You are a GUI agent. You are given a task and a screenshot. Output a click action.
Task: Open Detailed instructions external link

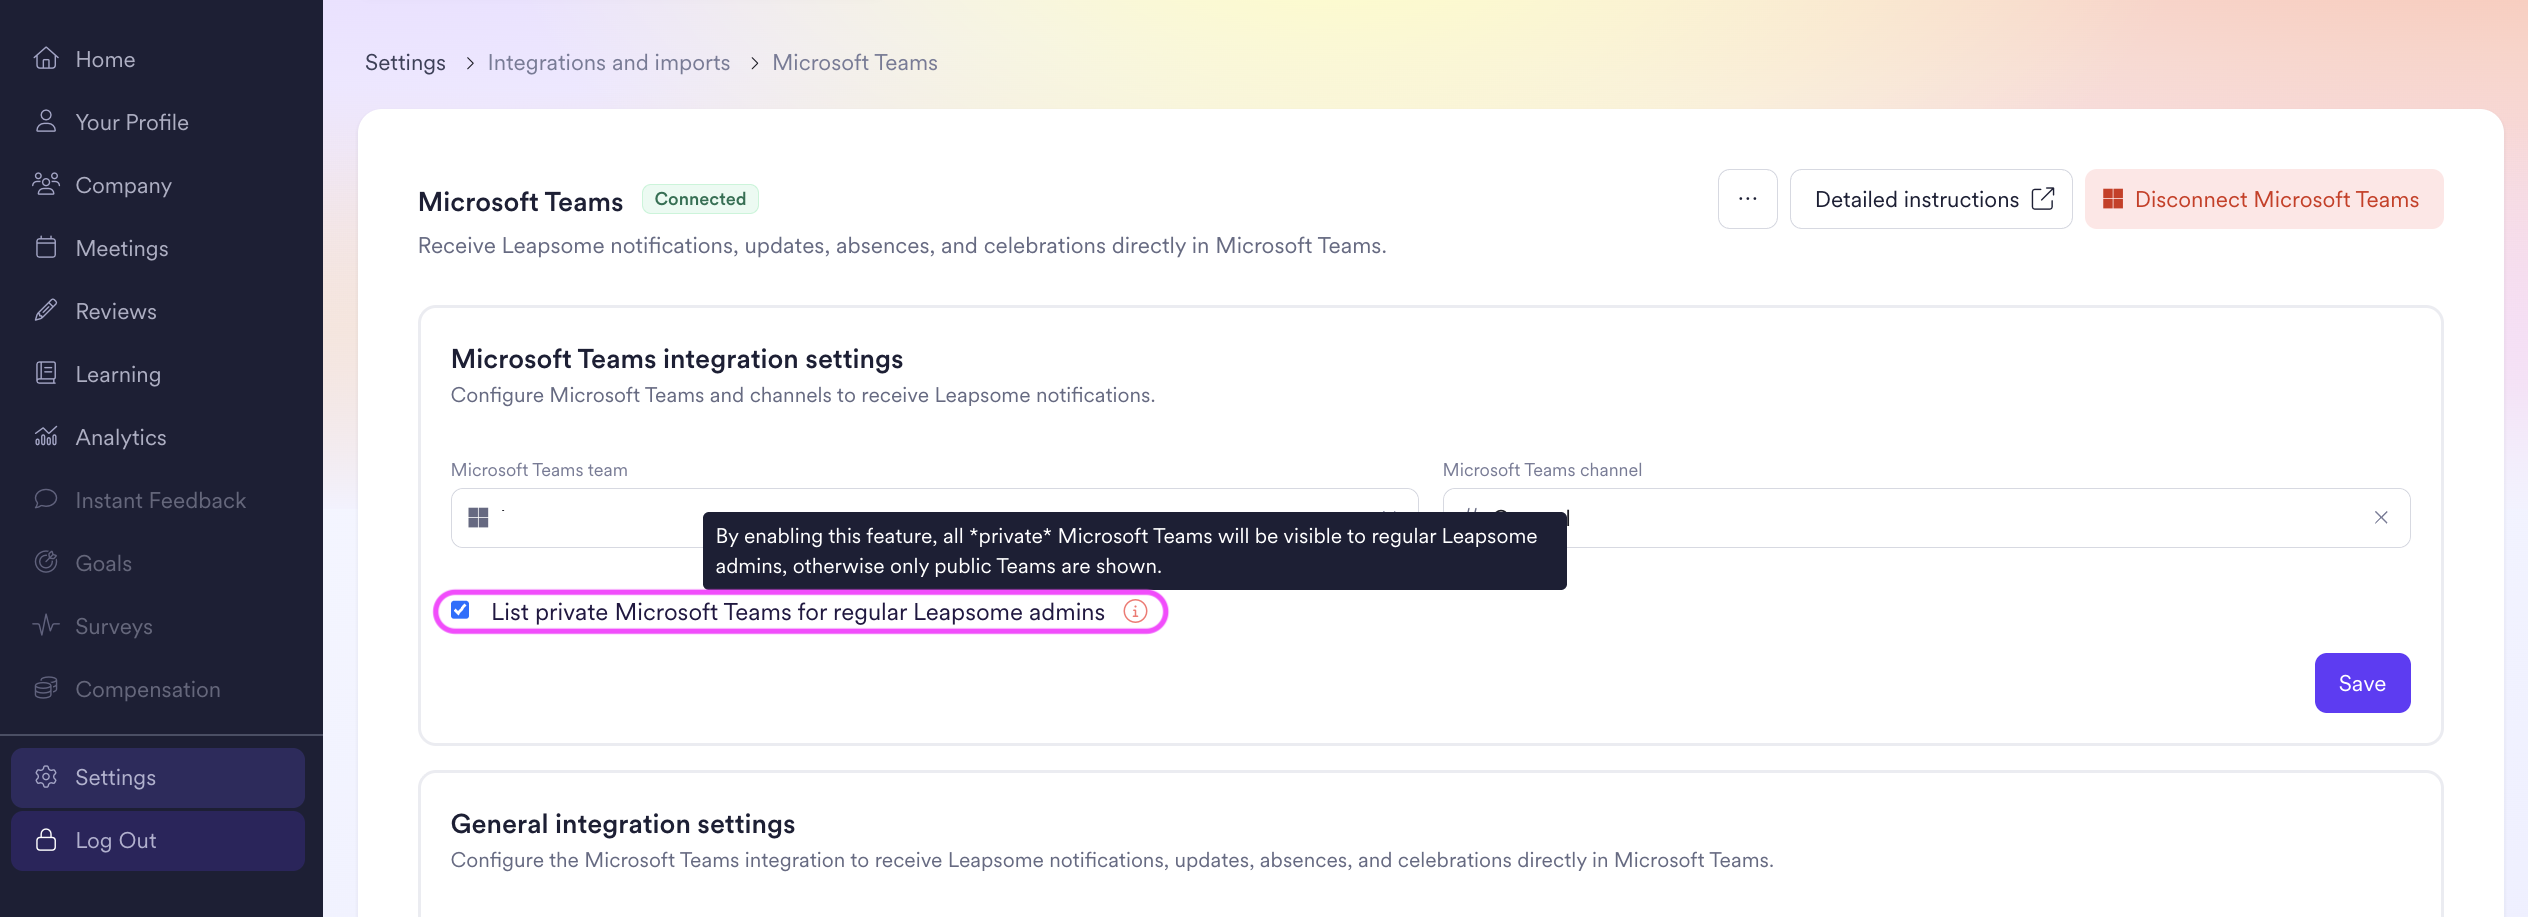[x=1930, y=199]
